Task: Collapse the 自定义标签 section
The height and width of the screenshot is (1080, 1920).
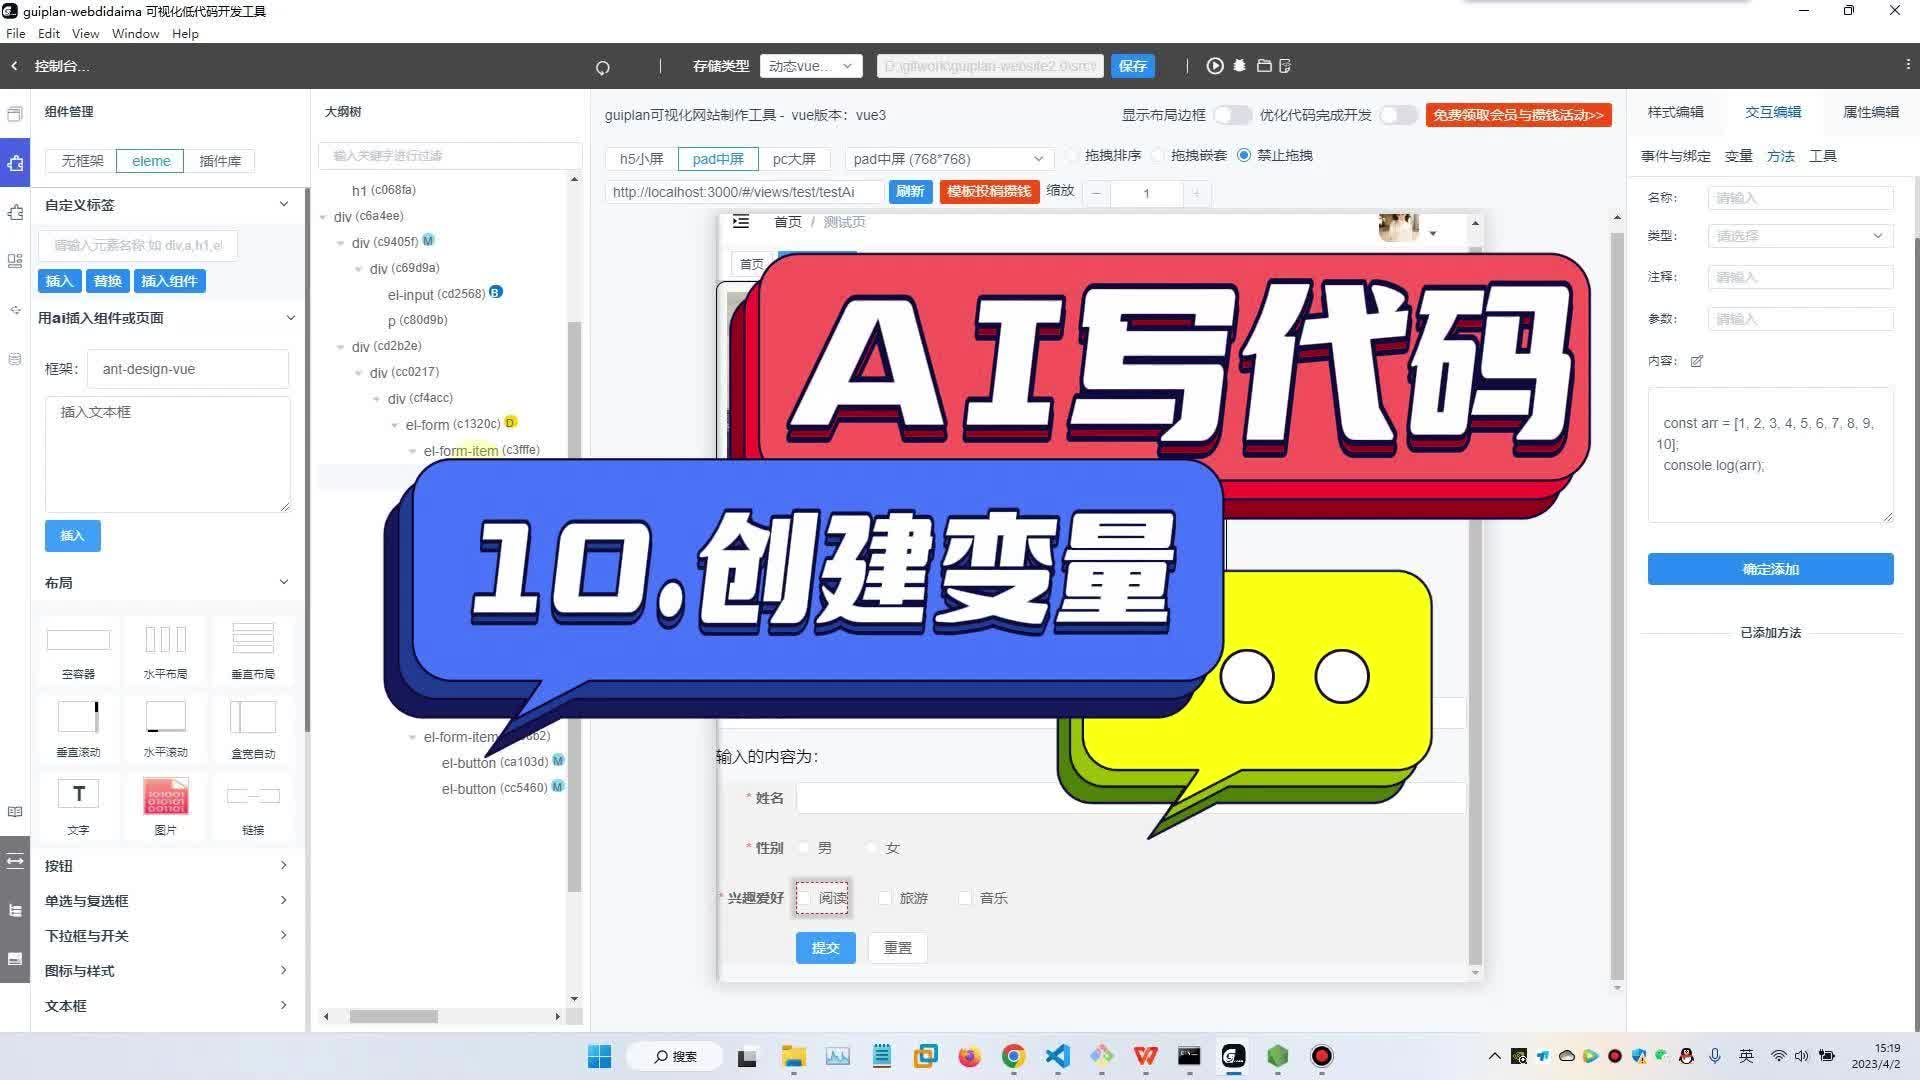Action: tap(284, 204)
